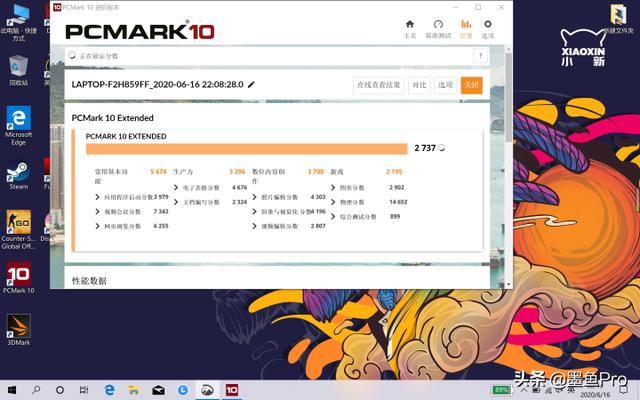Open the This PC shortcut on desktop

18,22
